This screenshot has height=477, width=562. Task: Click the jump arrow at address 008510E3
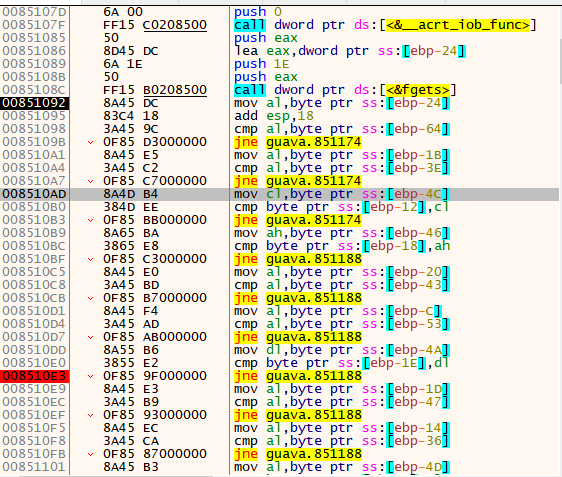pos(91,377)
